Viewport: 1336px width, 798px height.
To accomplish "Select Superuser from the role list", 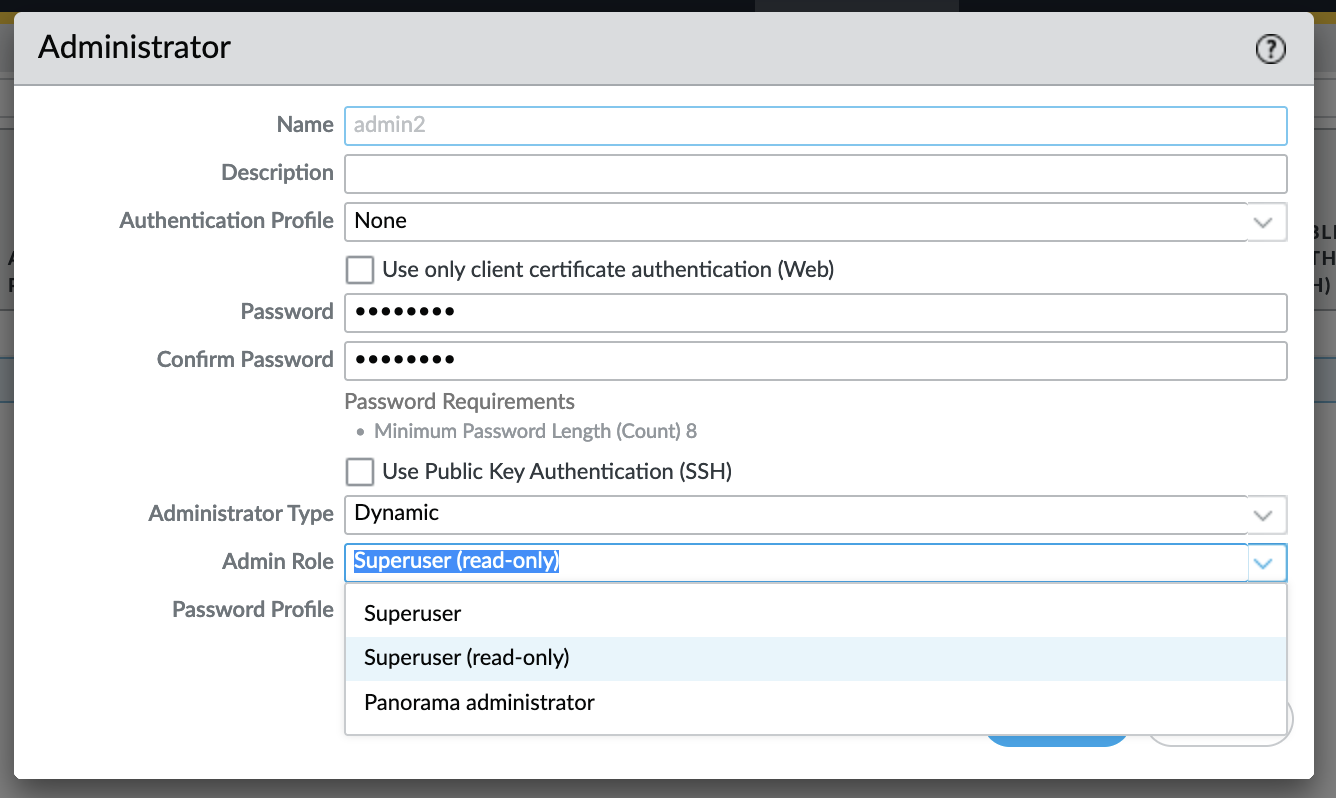I will pyautogui.click(x=815, y=614).
